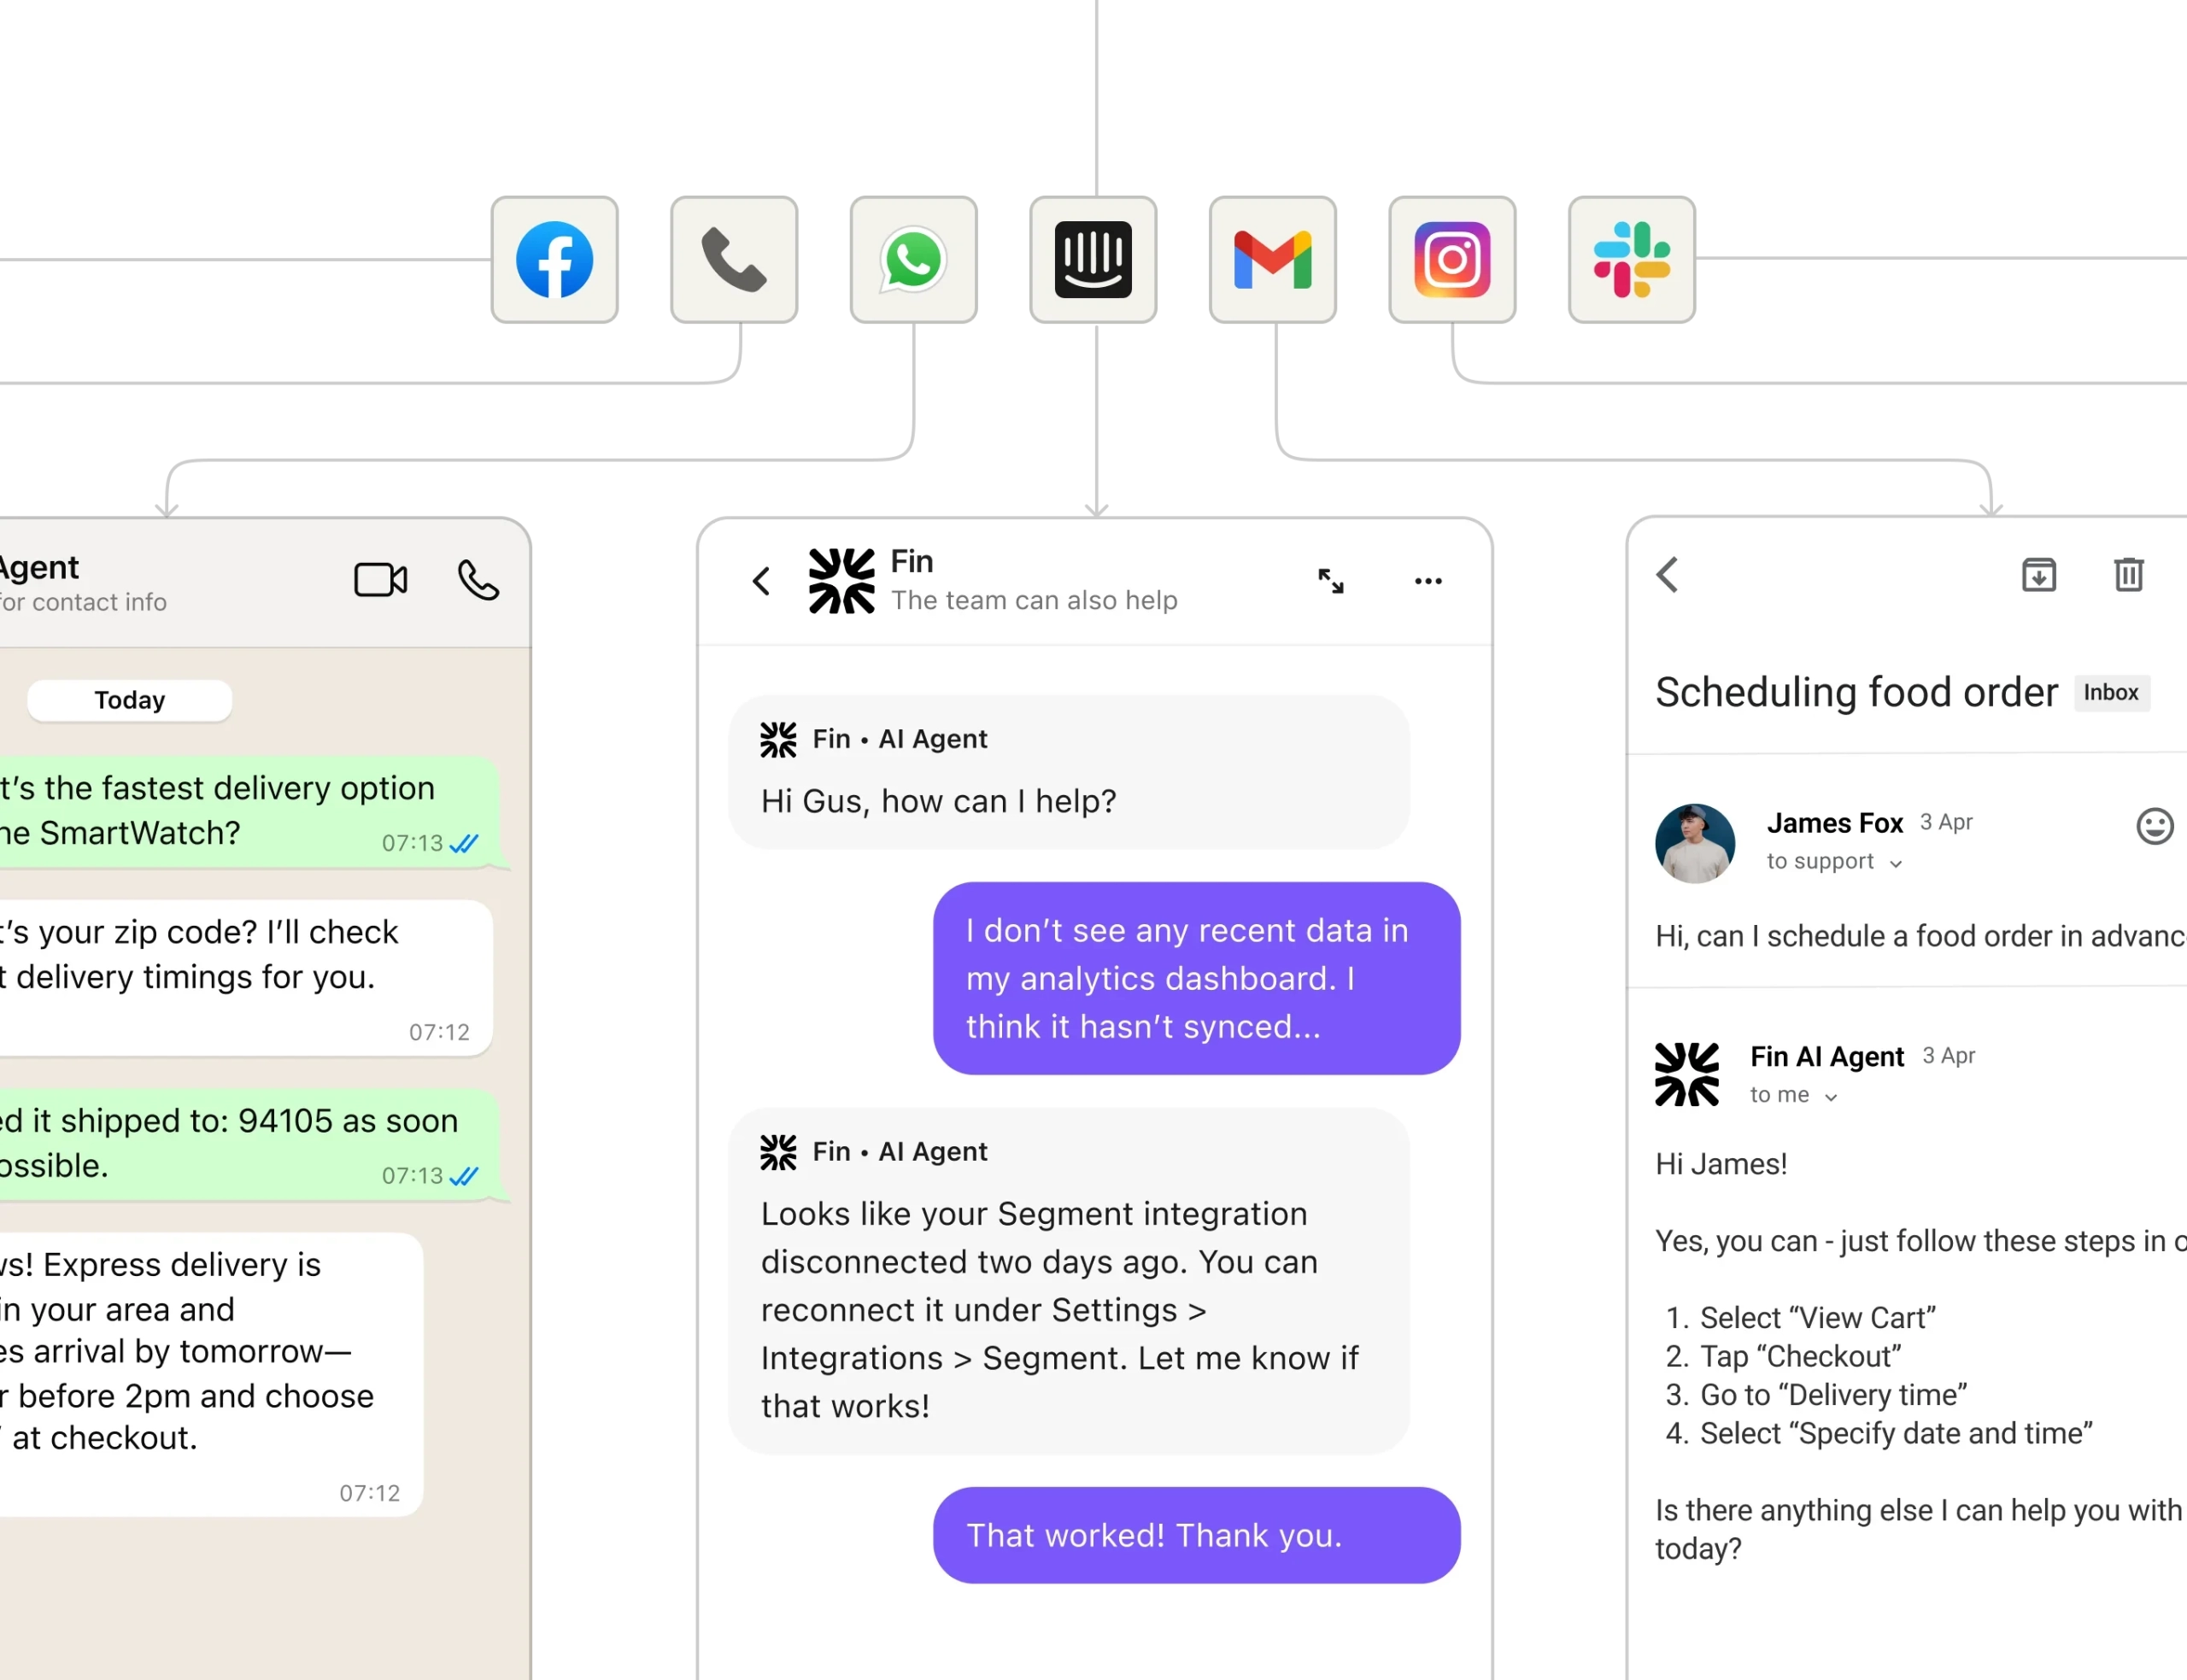Click the Slack channel icon
This screenshot has height=1680, width=2187.
(x=1631, y=260)
